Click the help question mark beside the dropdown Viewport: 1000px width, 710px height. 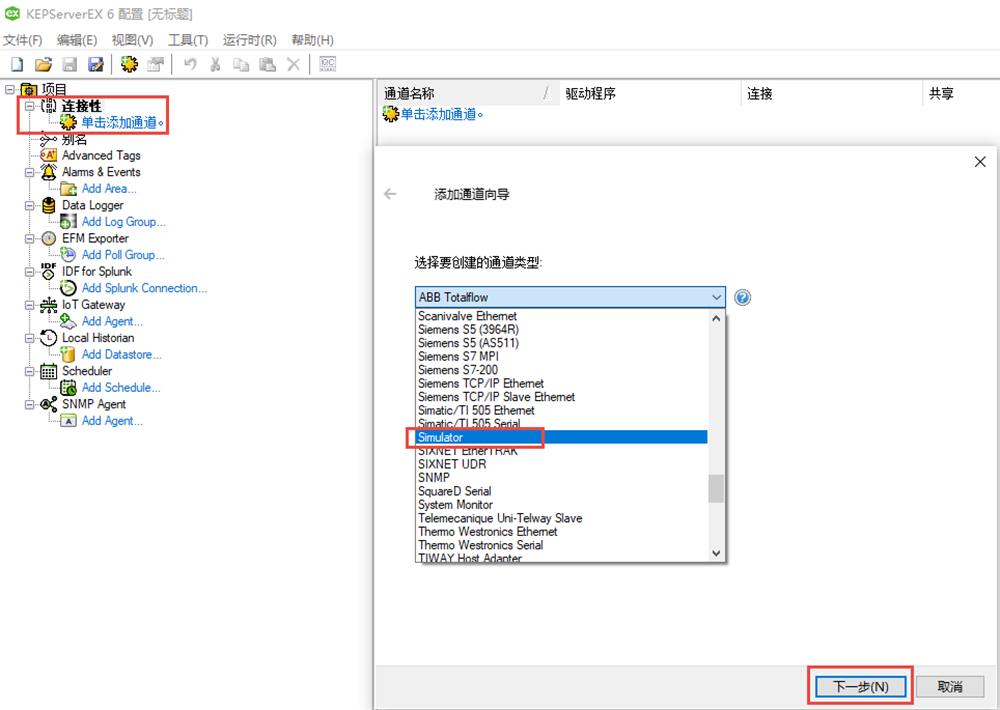click(742, 297)
